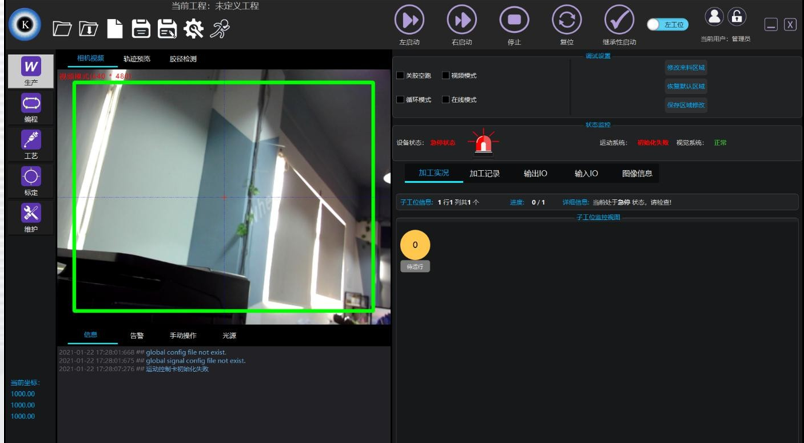Image resolution: width=804 pixels, height=443 pixels.
Task: Click the 当前用户 管理员 label
Action: click(x=726, y=39)
